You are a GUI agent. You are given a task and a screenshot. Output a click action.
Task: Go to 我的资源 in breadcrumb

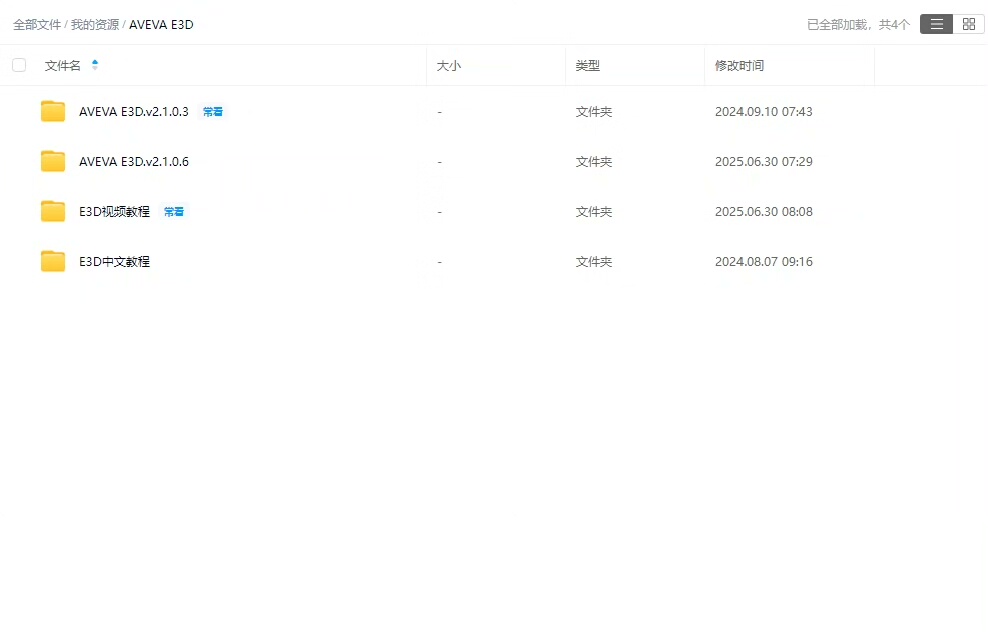95,25
